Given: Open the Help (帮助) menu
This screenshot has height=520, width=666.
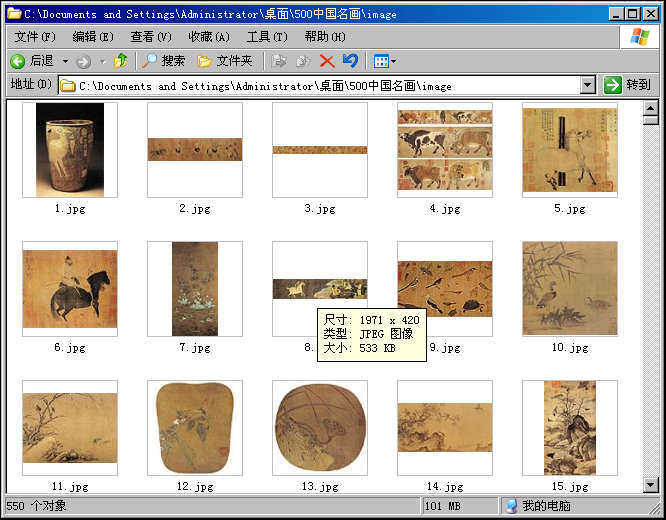Looking at the screenshot, I should 325,37.
